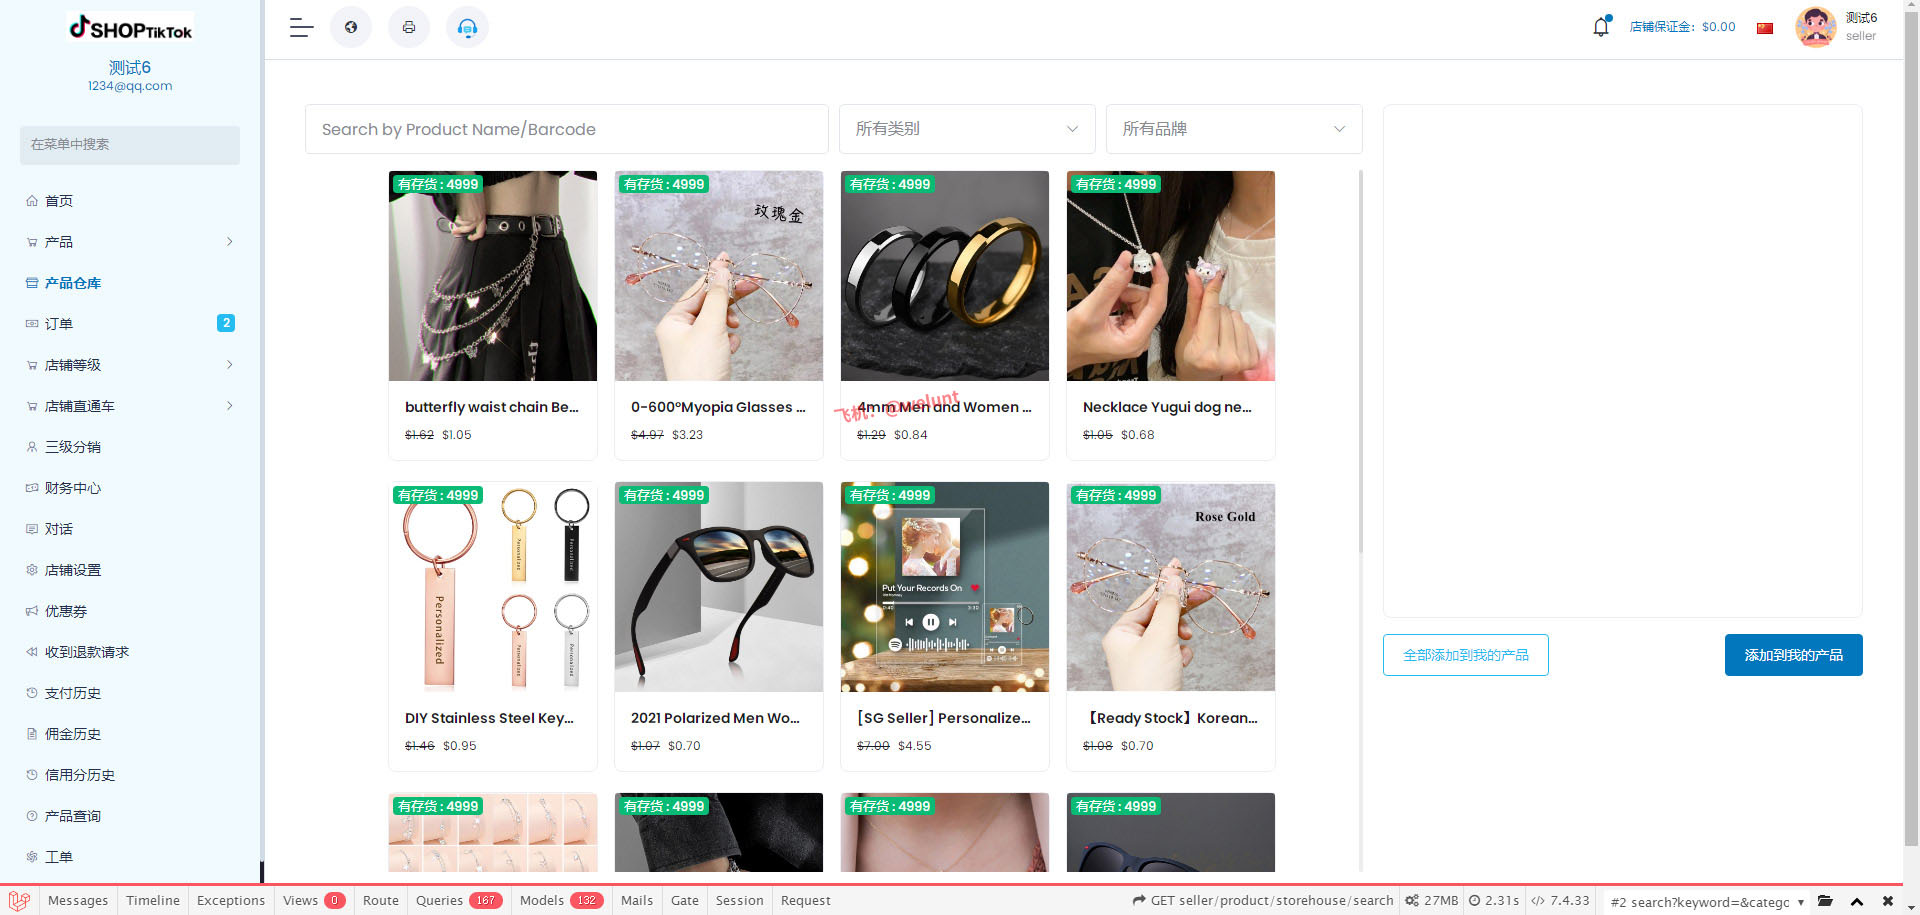This screenshot has width=1920, height=915.
Task: Click the 店铺保证金 deposit balance
Action: pos(1683,27)
